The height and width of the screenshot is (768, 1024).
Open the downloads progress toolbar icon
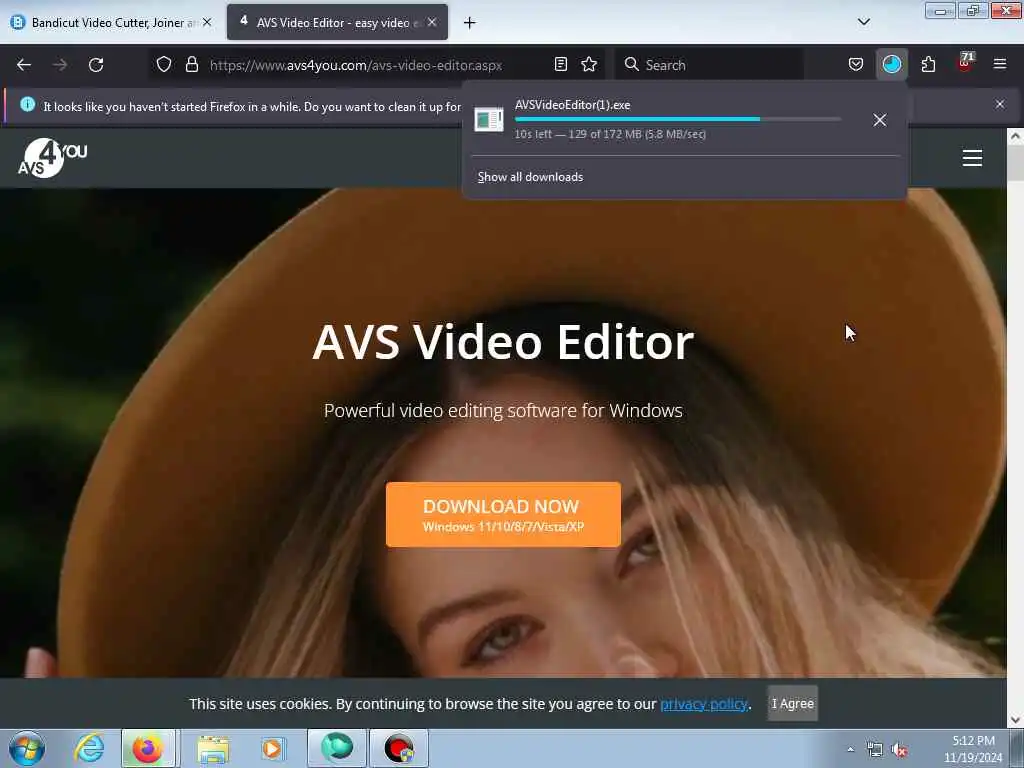[891, 65]
